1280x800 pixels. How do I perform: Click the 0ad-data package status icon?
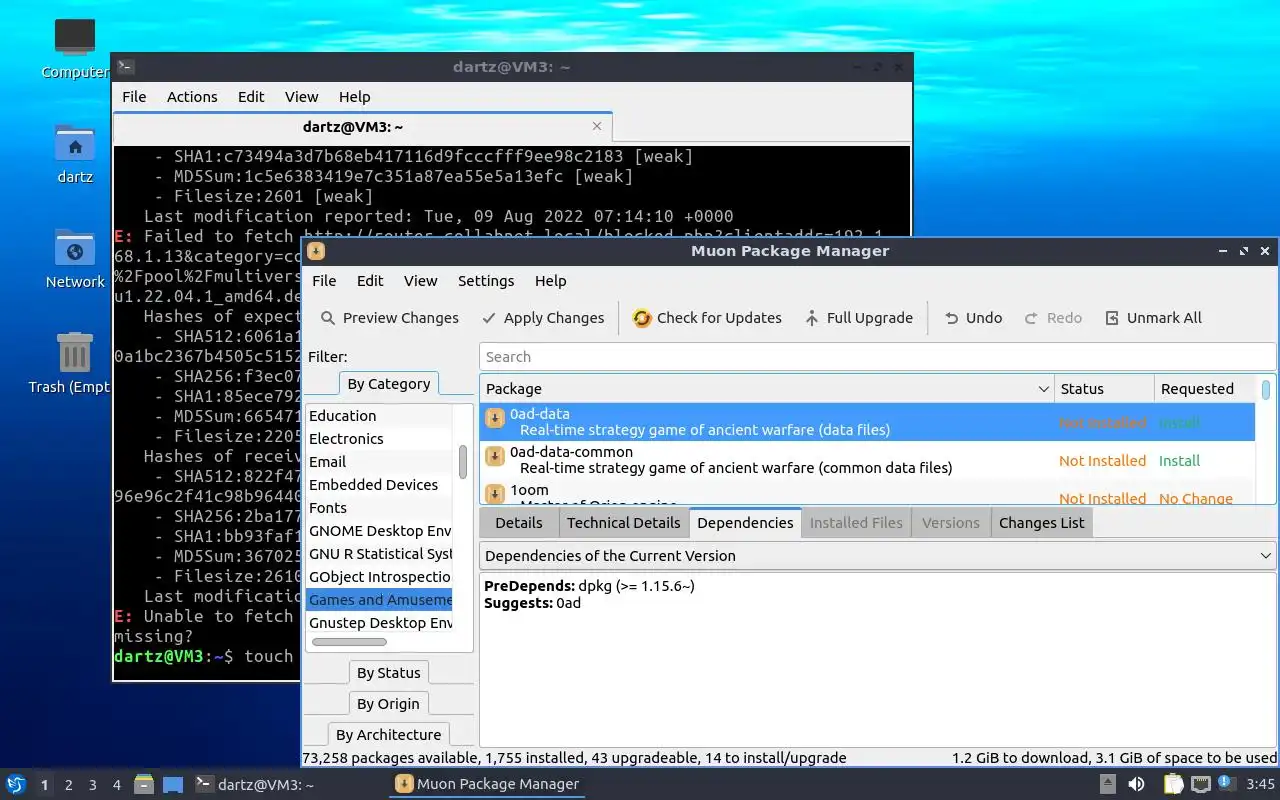click(494, 418)
